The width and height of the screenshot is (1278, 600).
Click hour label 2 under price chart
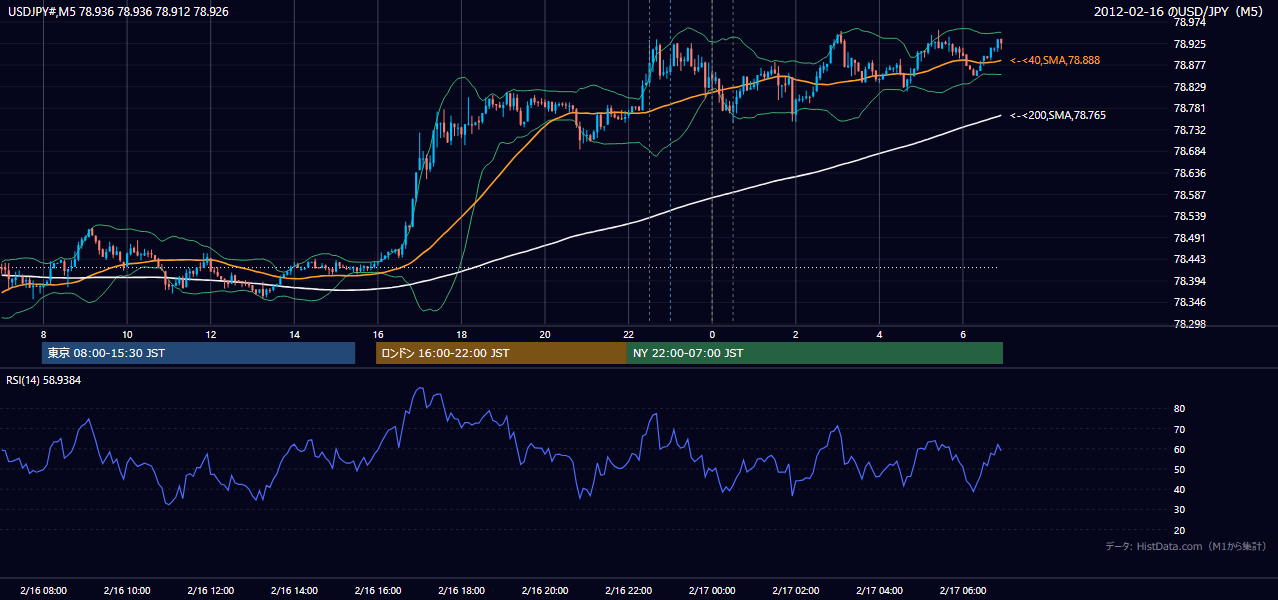tap(795, 333)
